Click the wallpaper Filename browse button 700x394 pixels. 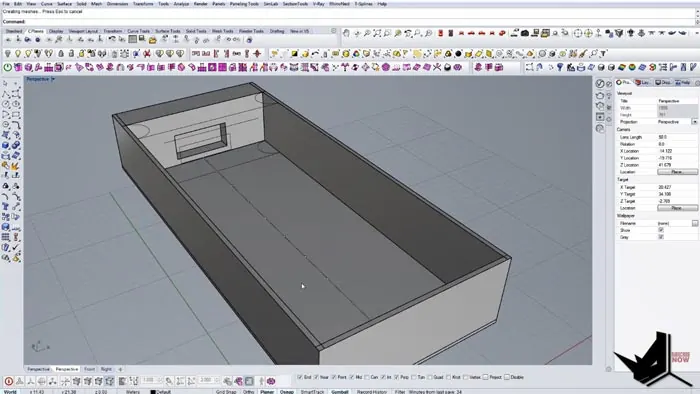point(695,223)
